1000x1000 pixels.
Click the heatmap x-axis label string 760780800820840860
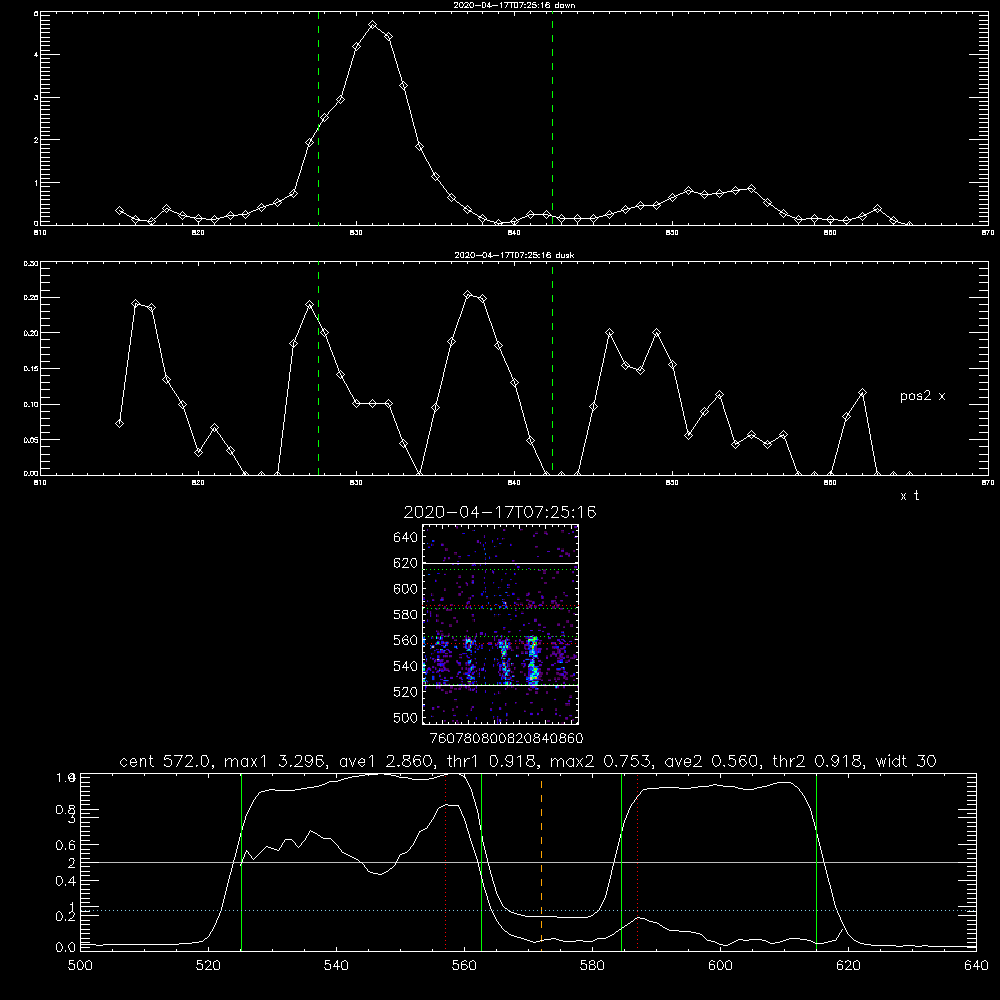pyautogui.click(x=507, y=739)
